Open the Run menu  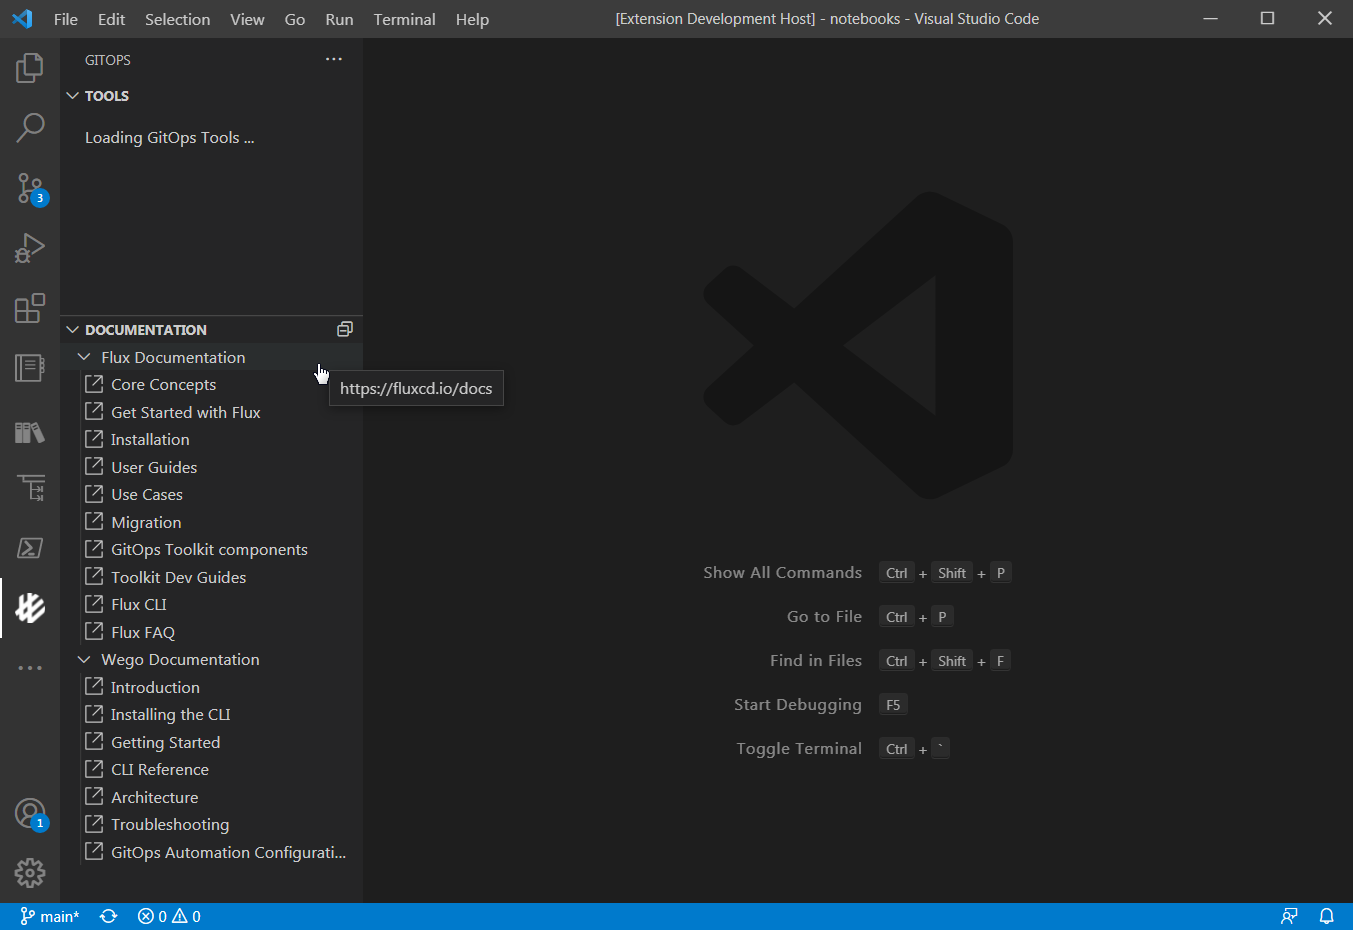point(338,19)
